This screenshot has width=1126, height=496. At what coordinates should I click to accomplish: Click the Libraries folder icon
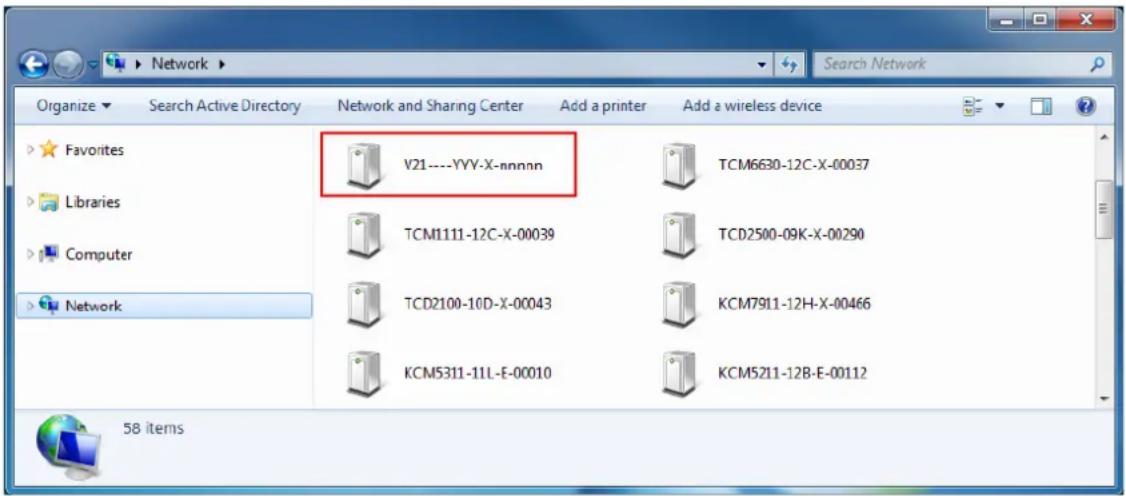click(x=49, y=202)
